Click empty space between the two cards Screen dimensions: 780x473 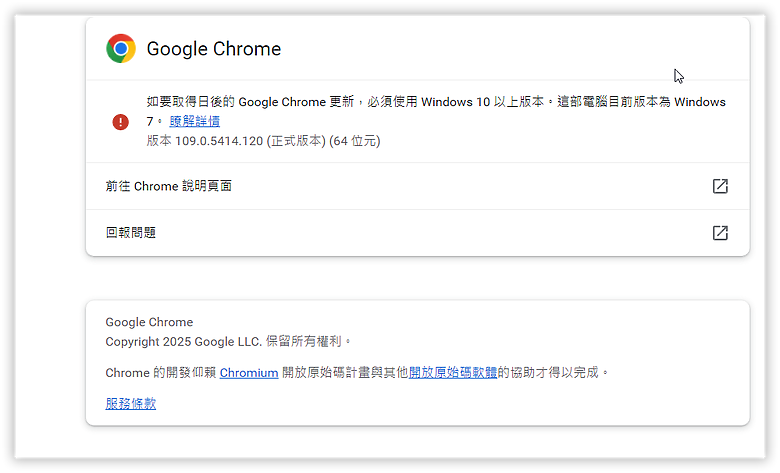click(417, 279)
